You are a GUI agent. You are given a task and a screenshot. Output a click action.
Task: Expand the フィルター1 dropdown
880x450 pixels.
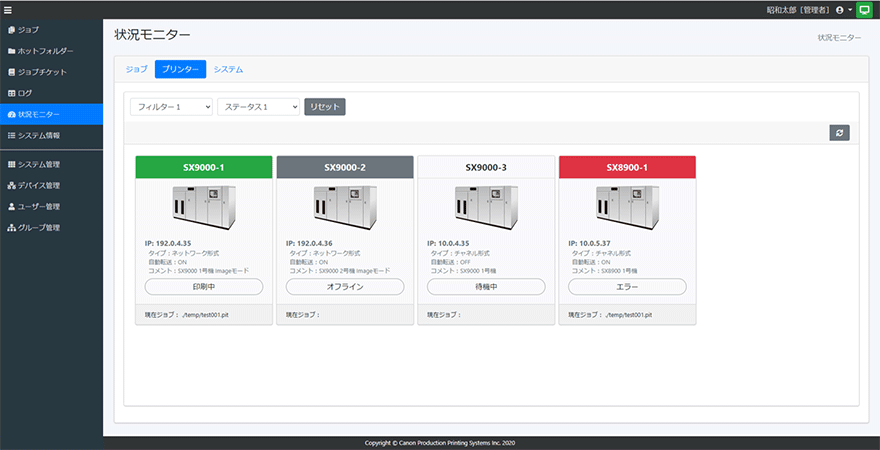point(171,106)
